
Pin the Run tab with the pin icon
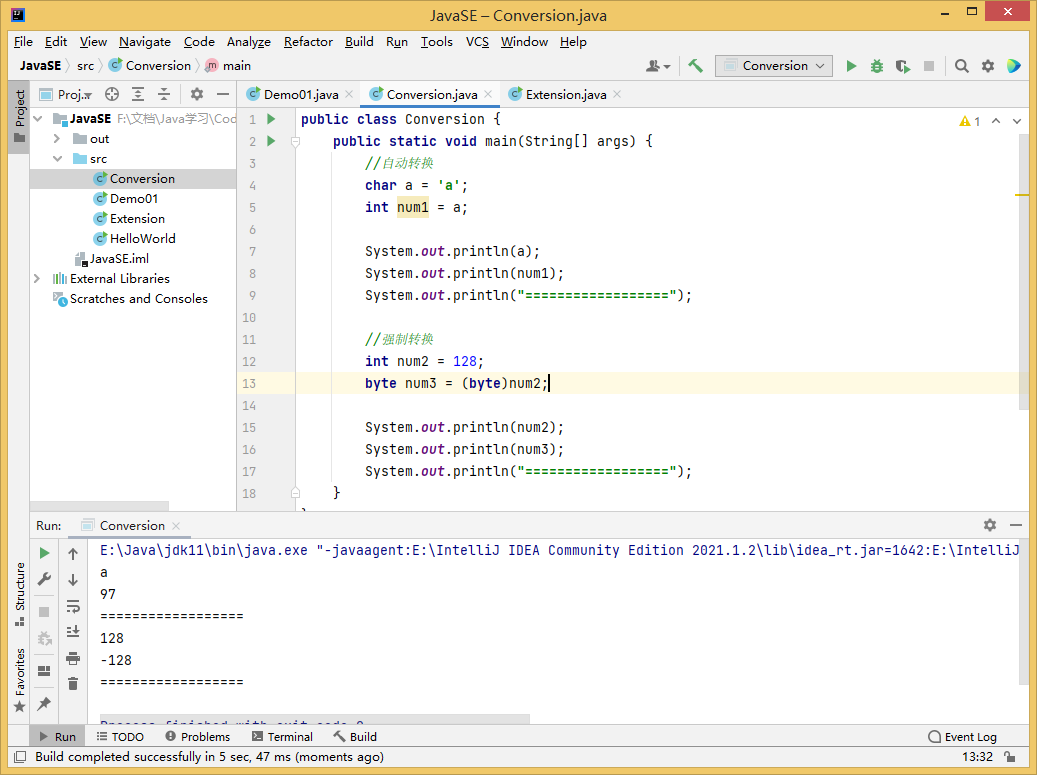pyautogui.click(x=44, y=704)
